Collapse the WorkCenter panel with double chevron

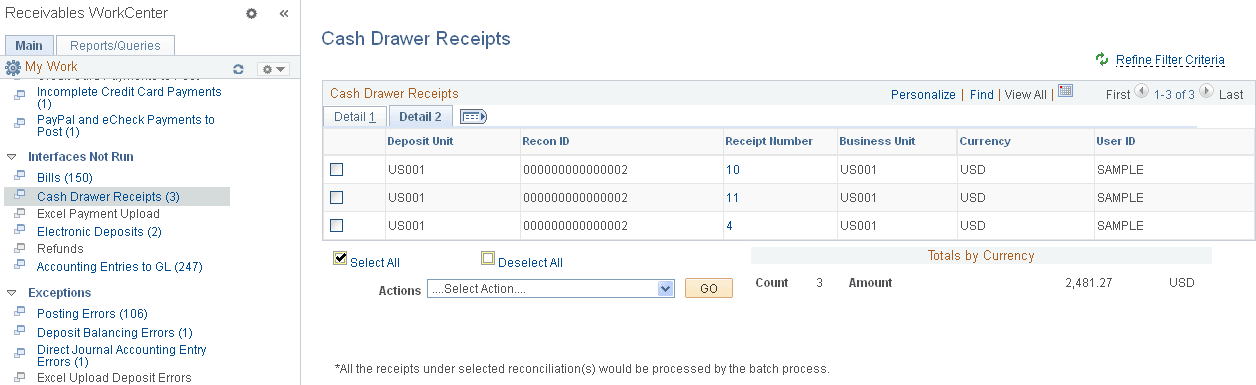click(x=283, y=14)
